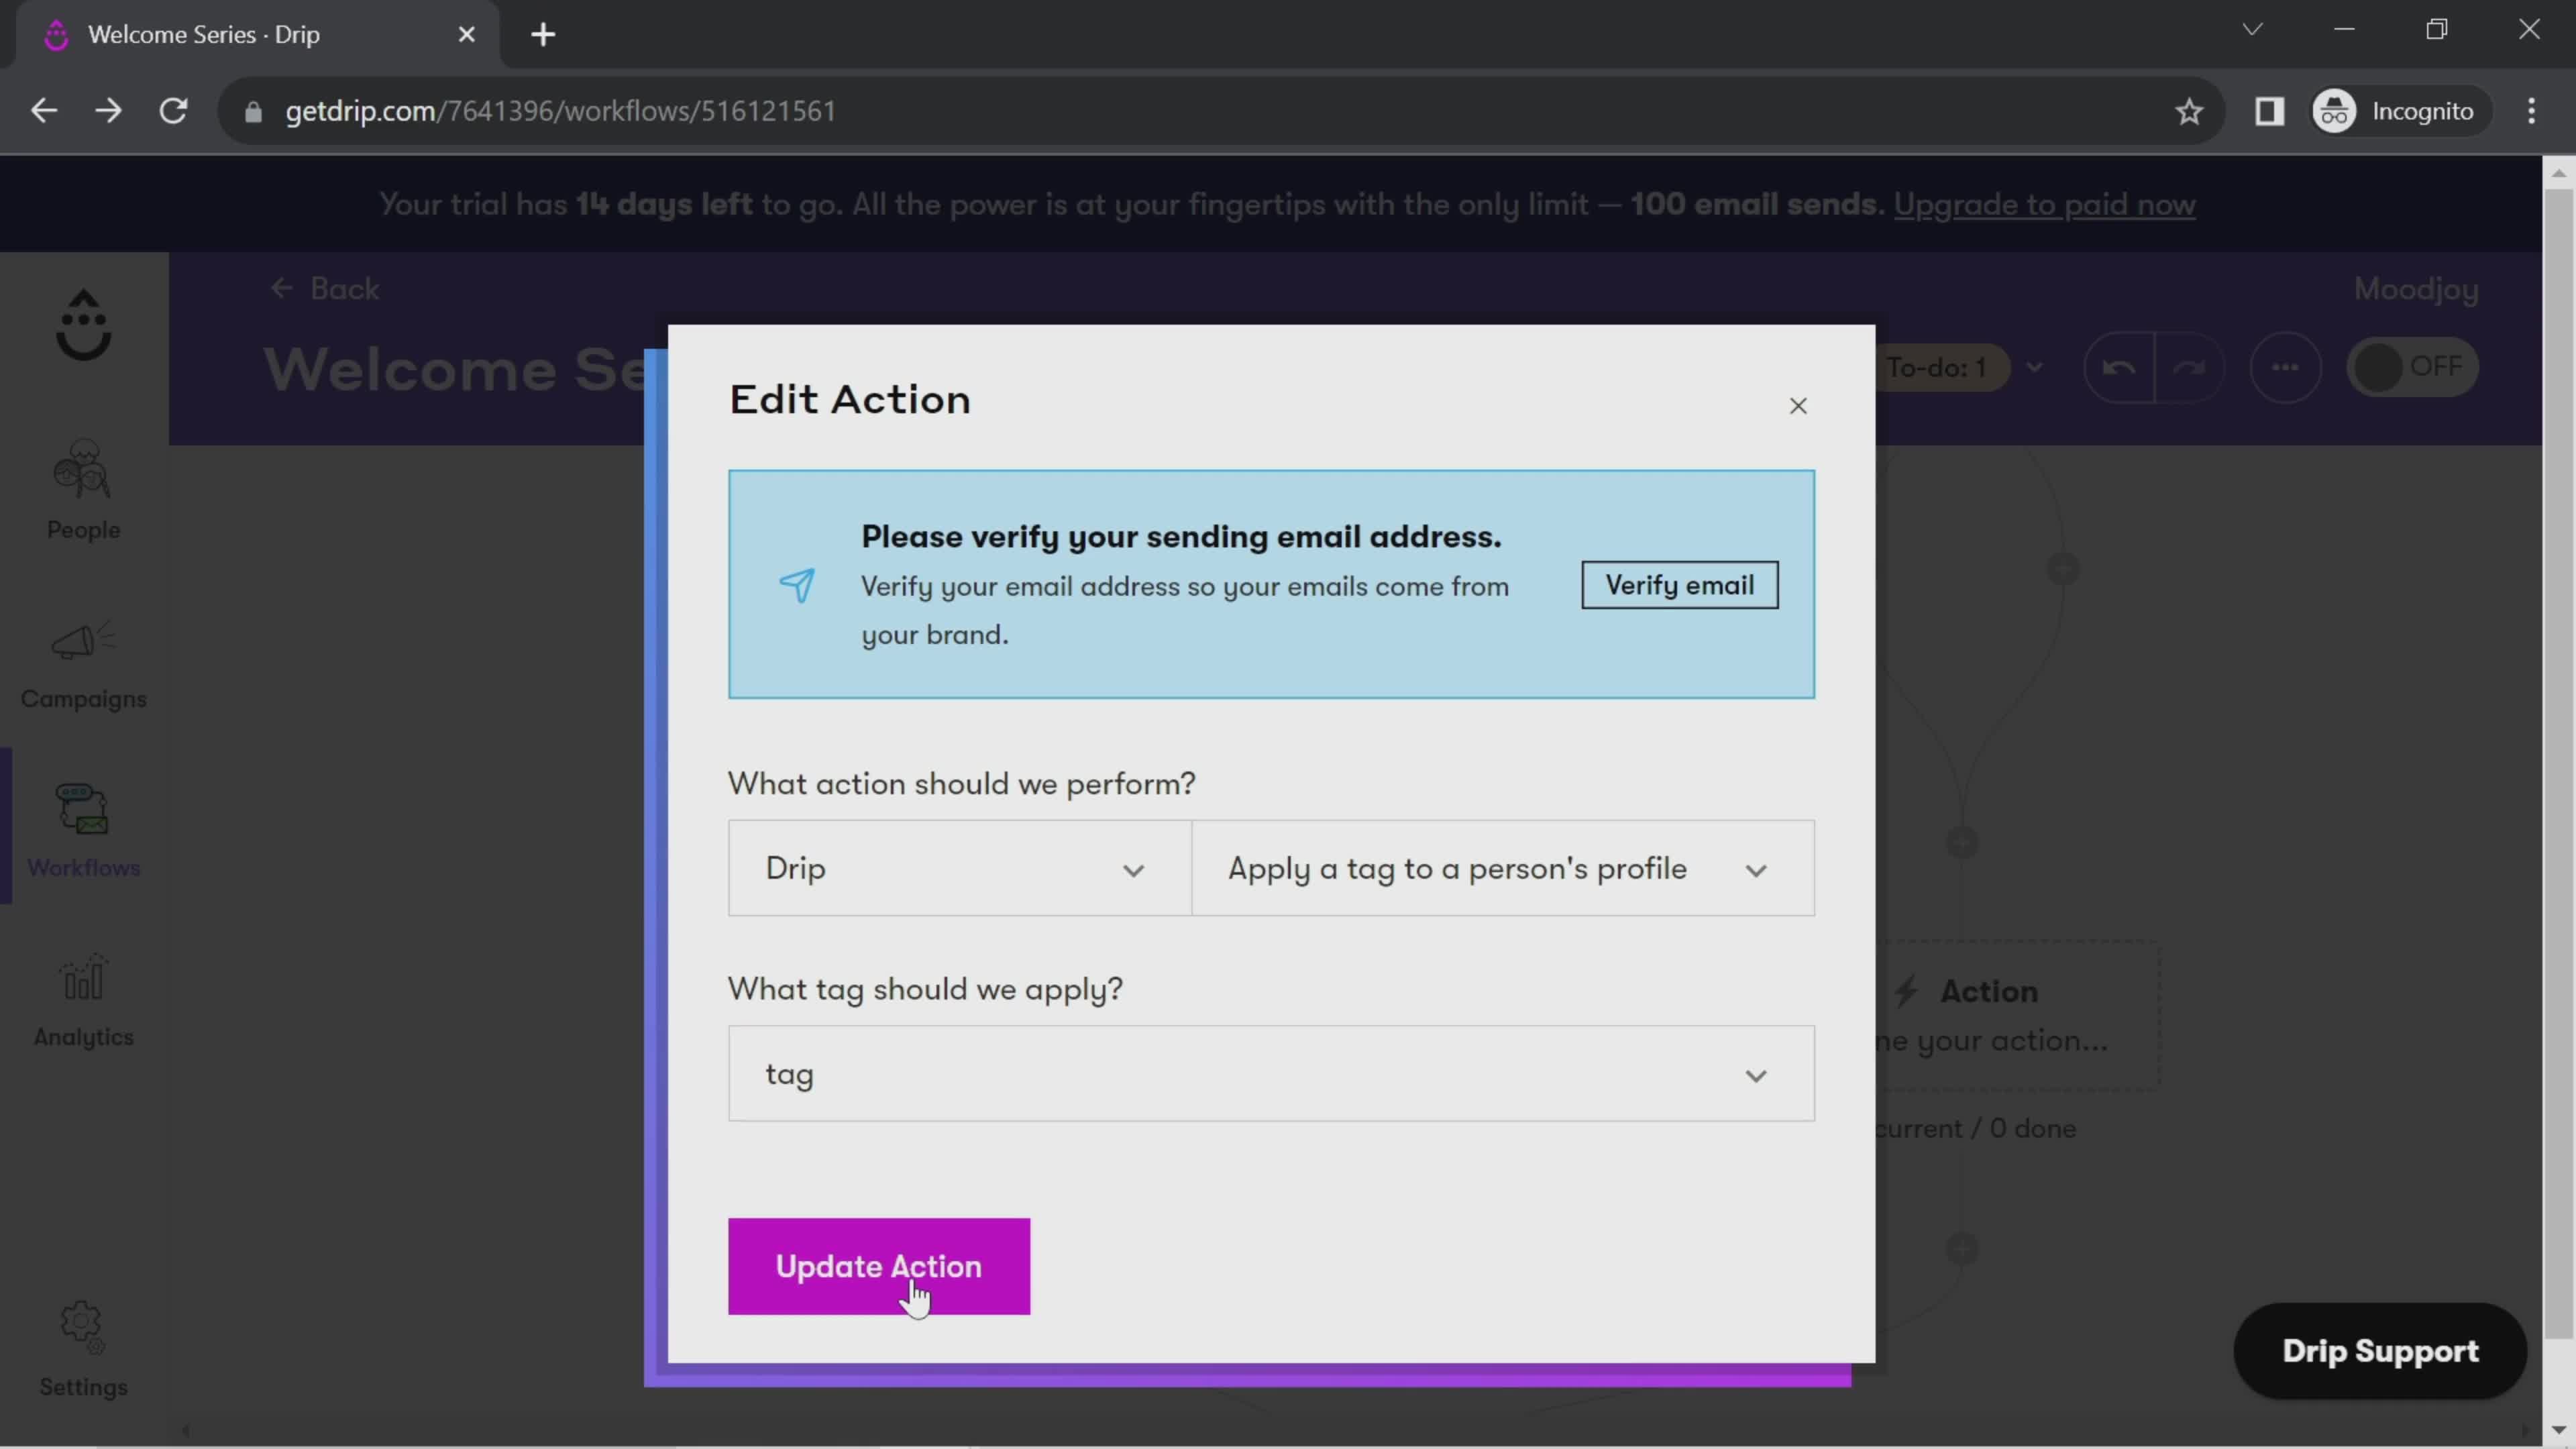Close the Edit Action dialog

[1798, 403]
